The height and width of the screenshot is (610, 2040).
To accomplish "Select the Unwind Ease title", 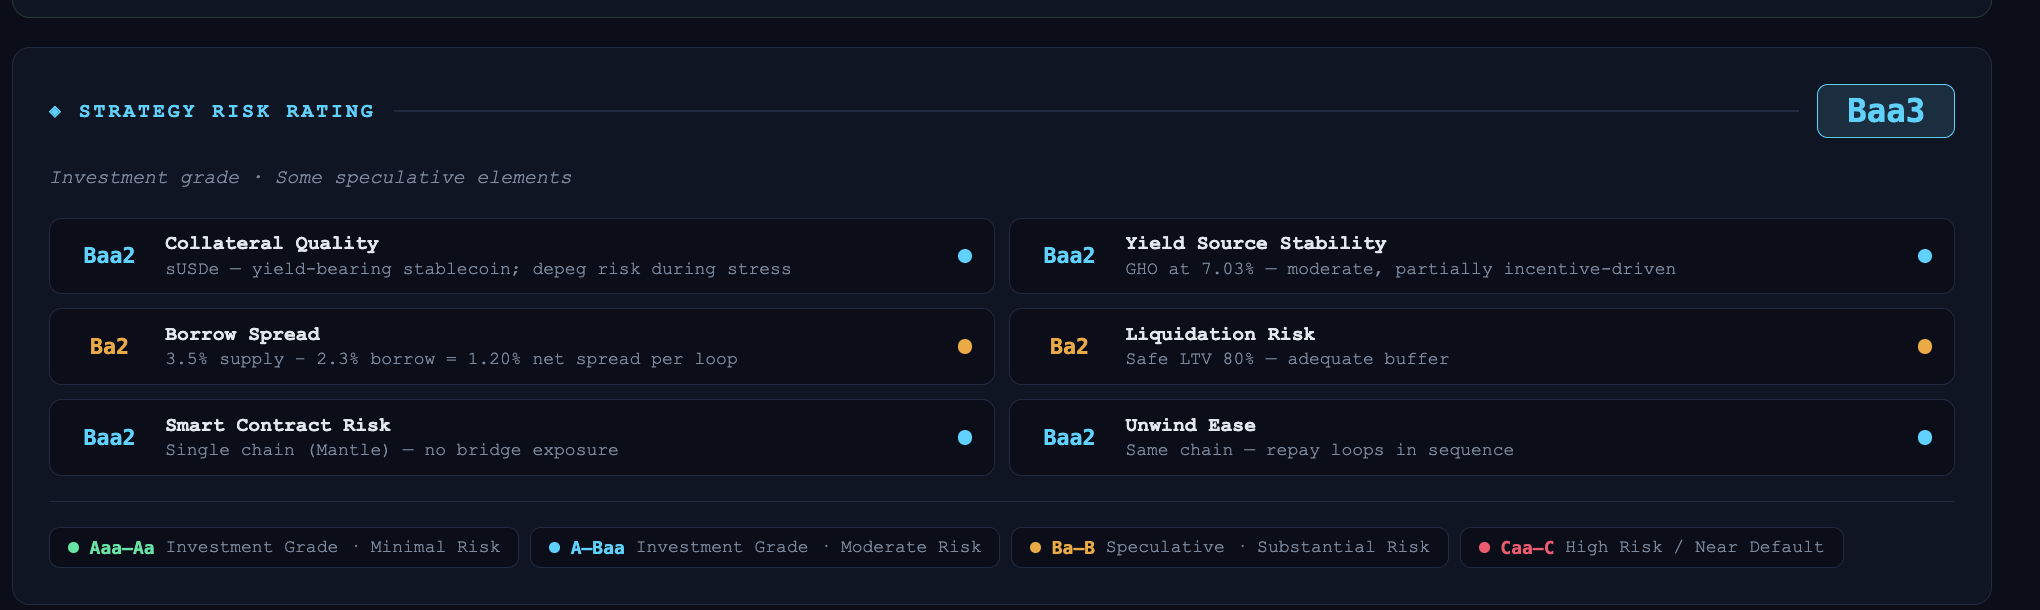I will click(1190, 425).
